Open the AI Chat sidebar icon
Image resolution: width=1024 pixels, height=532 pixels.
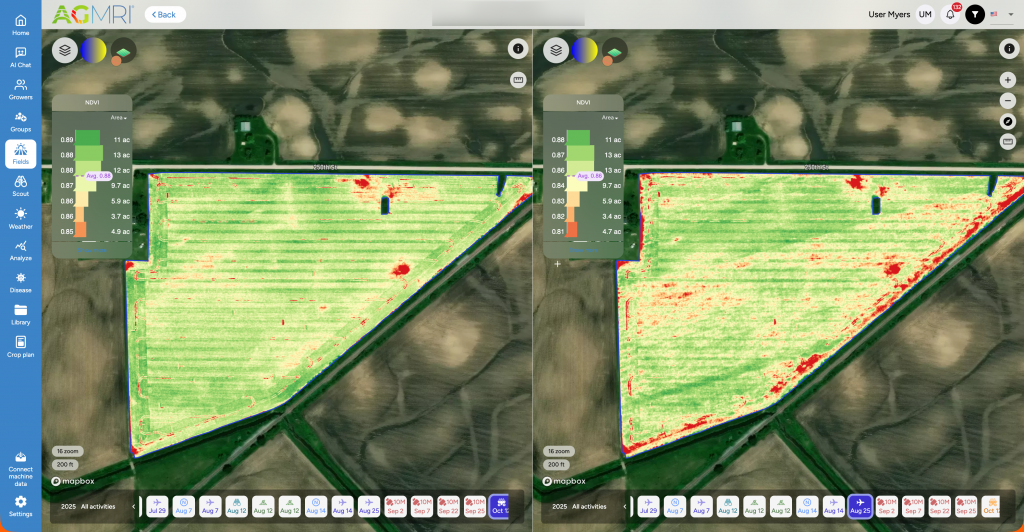pyautogui.click(x=20, y=56)
